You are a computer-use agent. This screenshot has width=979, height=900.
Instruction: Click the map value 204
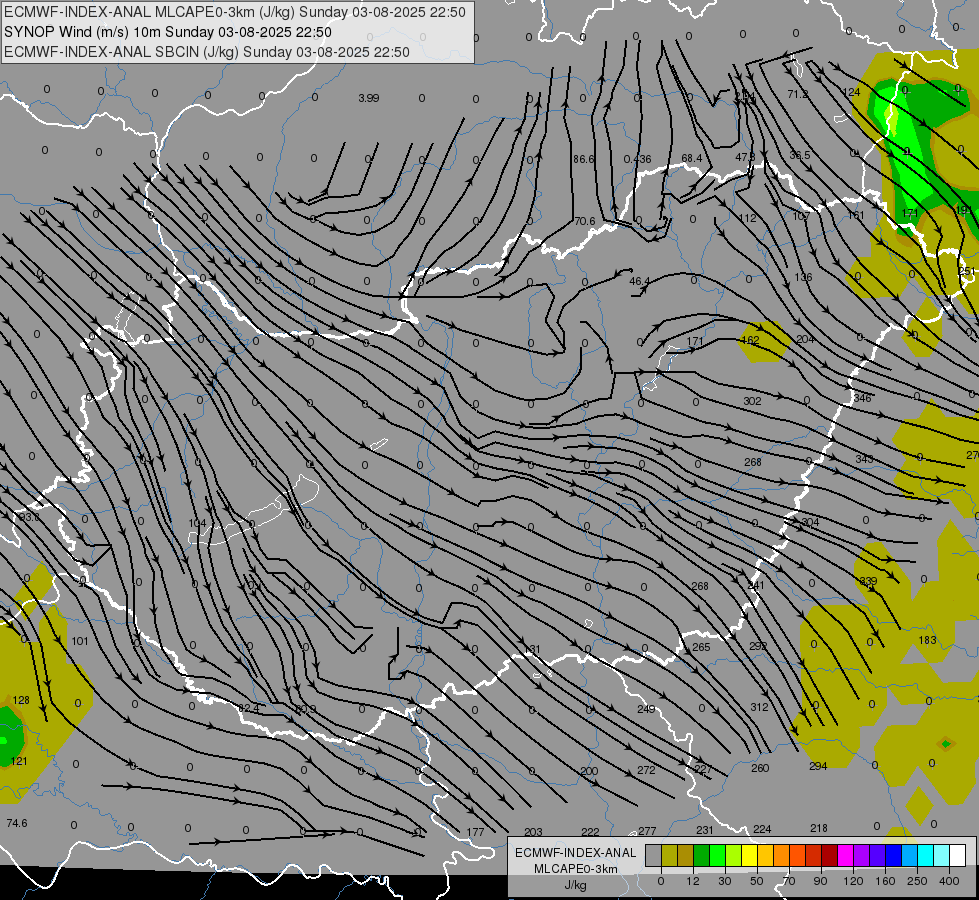(x=805, y=339)
